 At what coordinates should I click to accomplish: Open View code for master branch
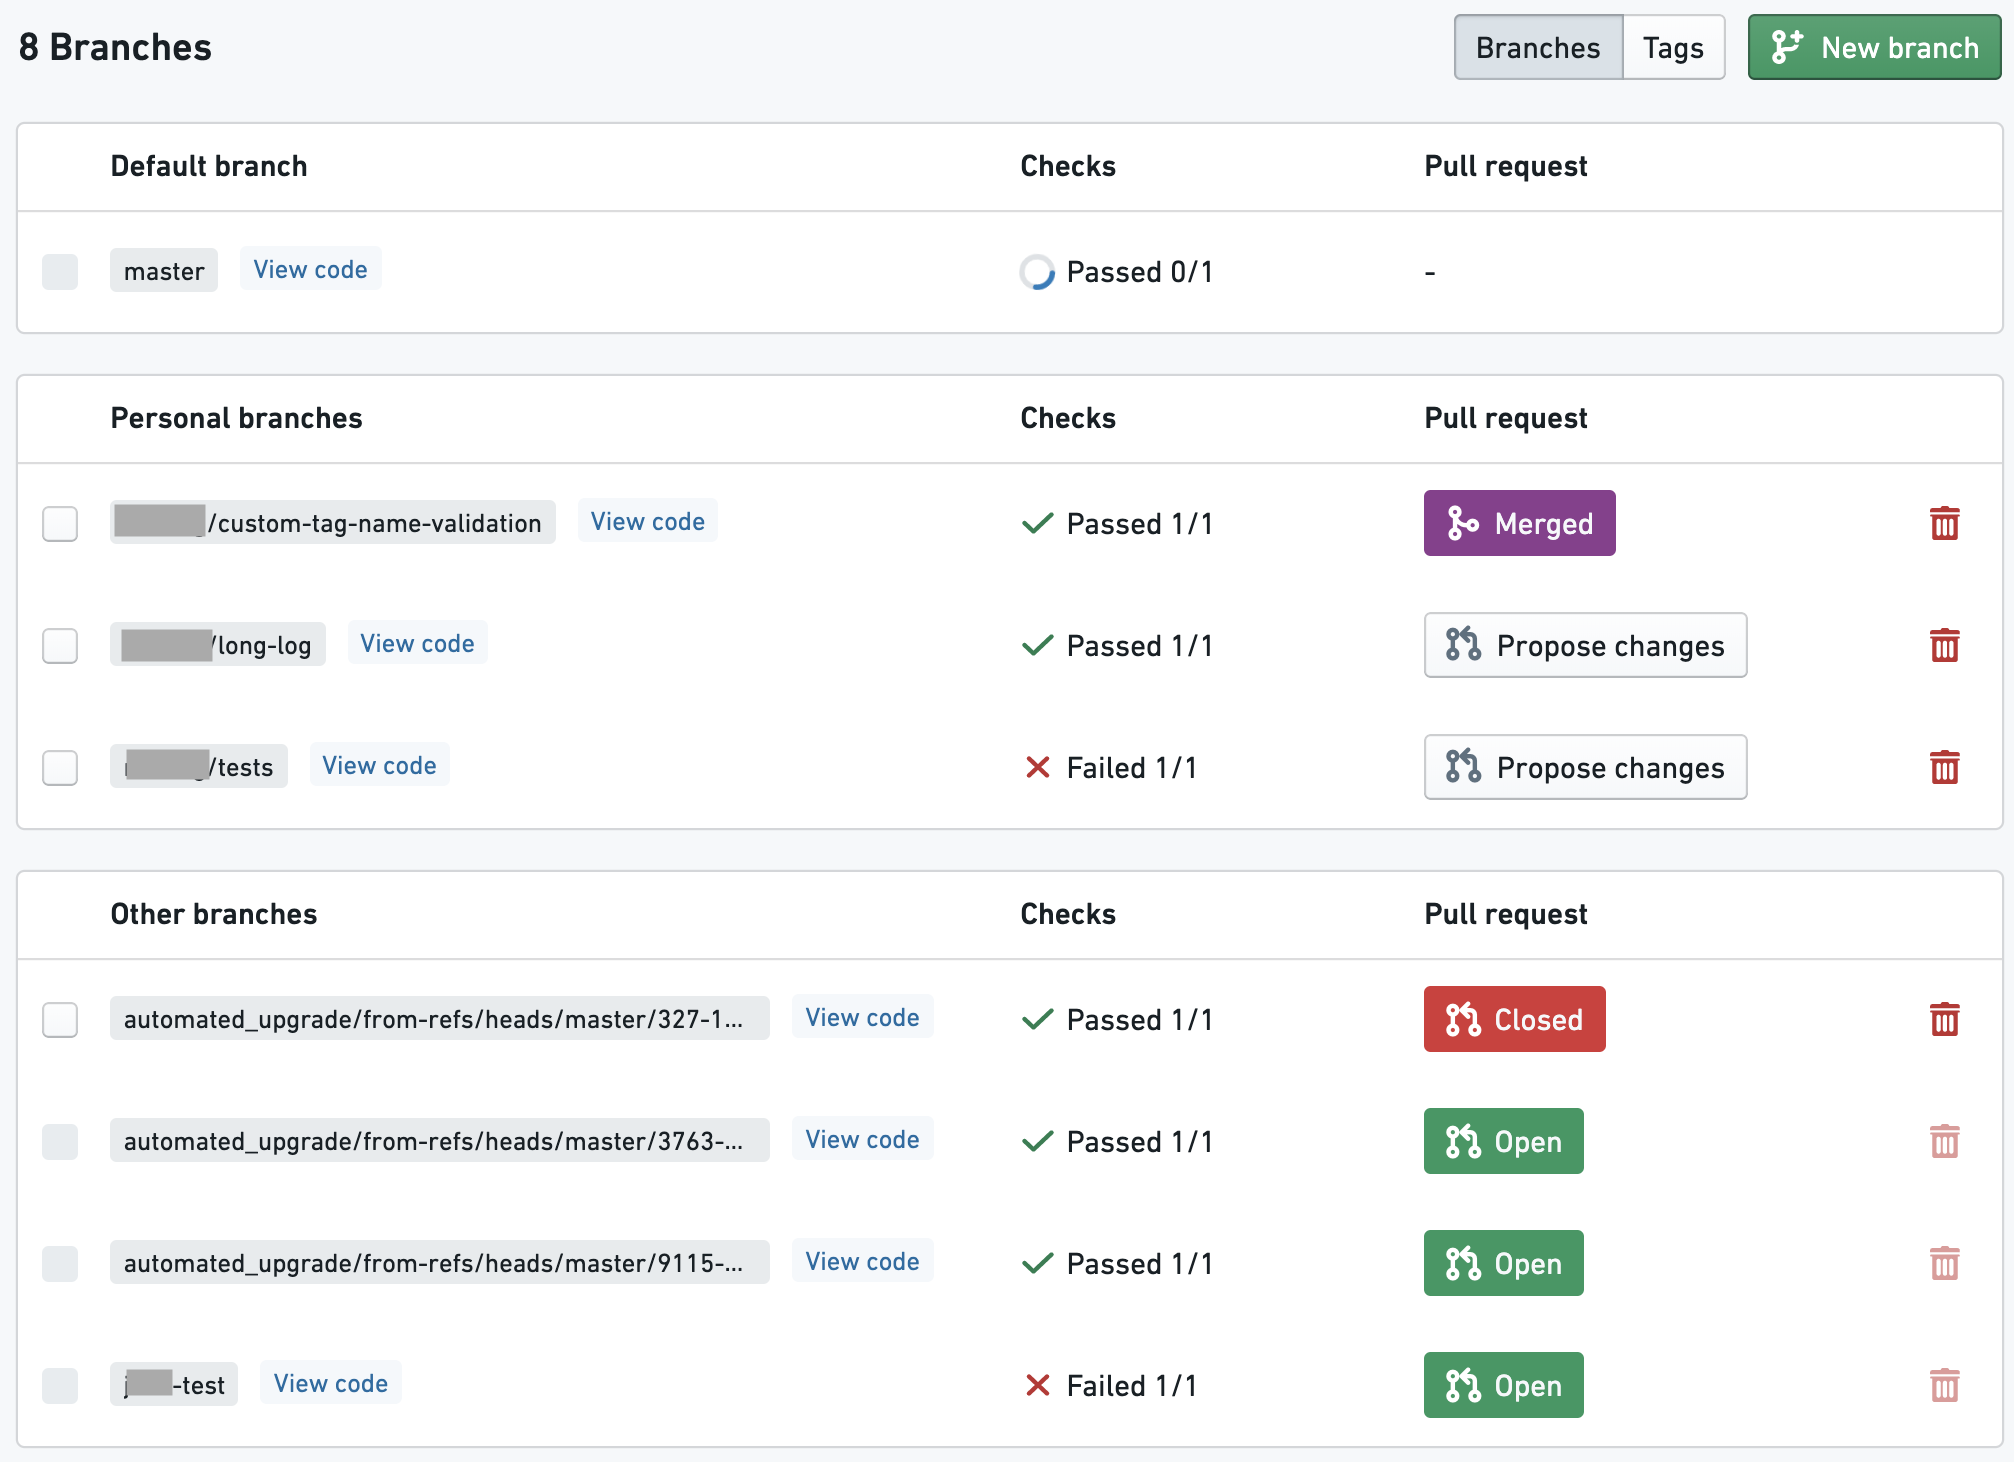click(310, 269)
